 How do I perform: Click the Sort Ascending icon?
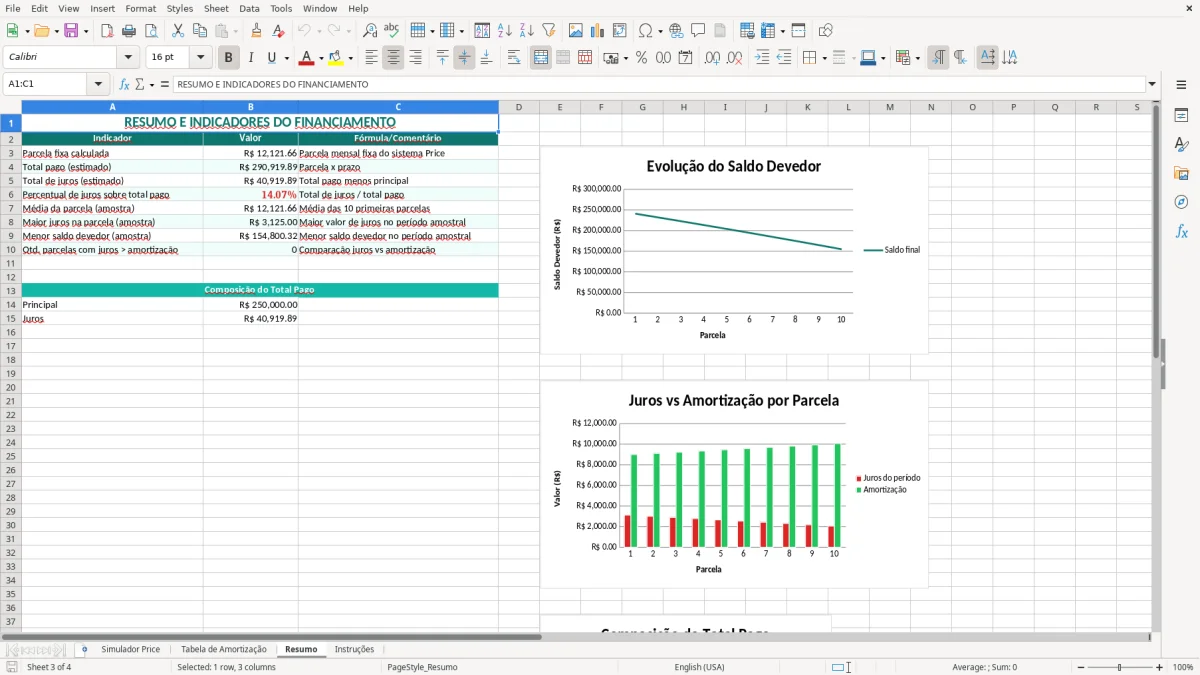point(505,31)
